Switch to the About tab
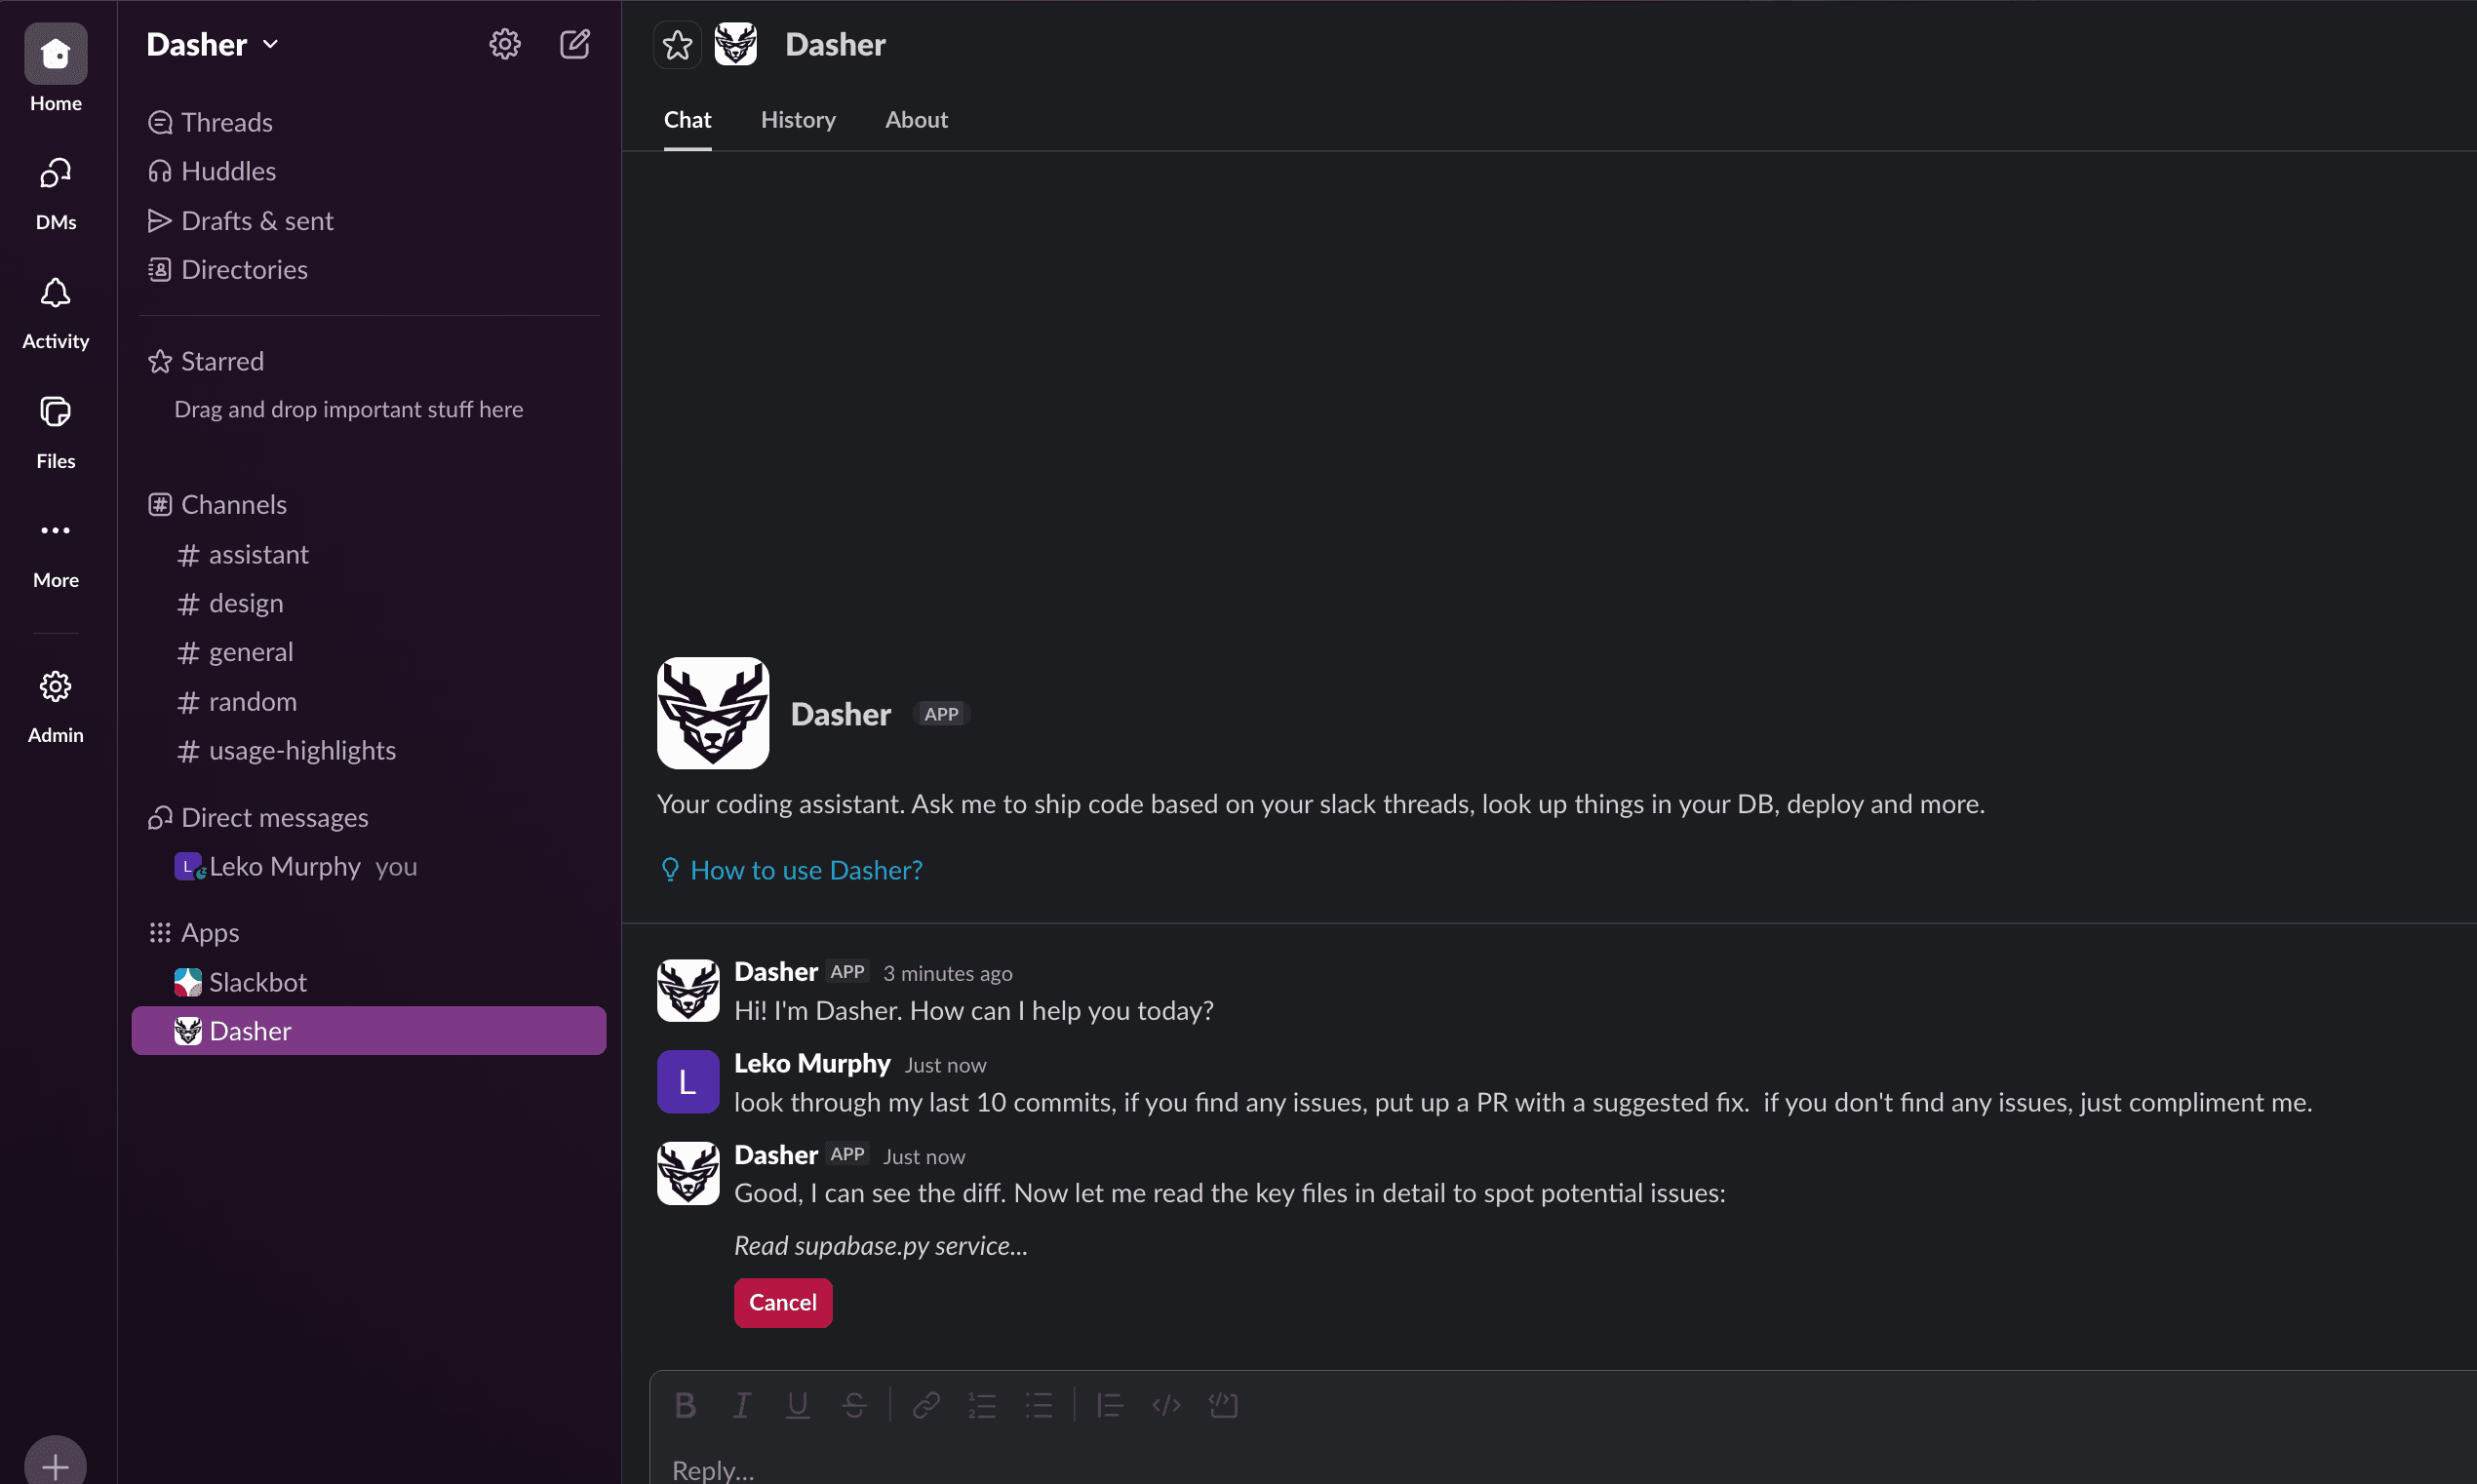The image size is (2477, 1484). [x=915, y=119]
